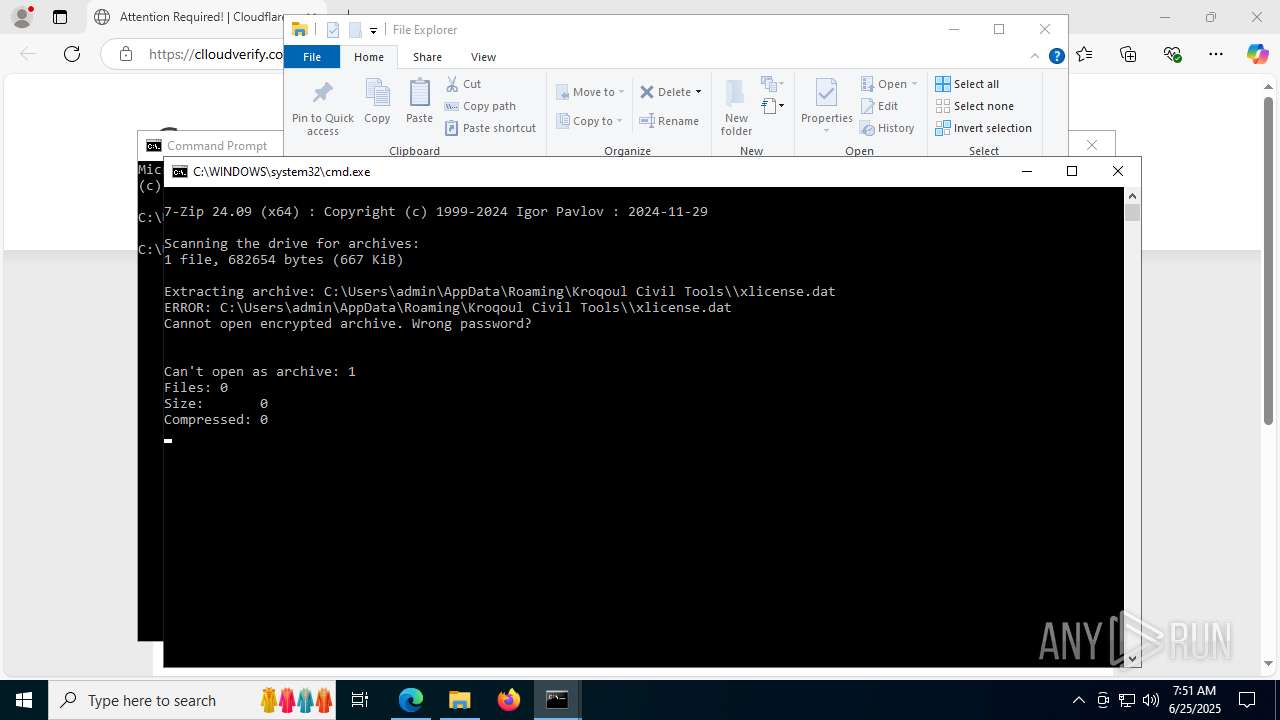The image size is (1280, 720).
Task: Open the New item dropdown in New group
Action: (772, 84)
